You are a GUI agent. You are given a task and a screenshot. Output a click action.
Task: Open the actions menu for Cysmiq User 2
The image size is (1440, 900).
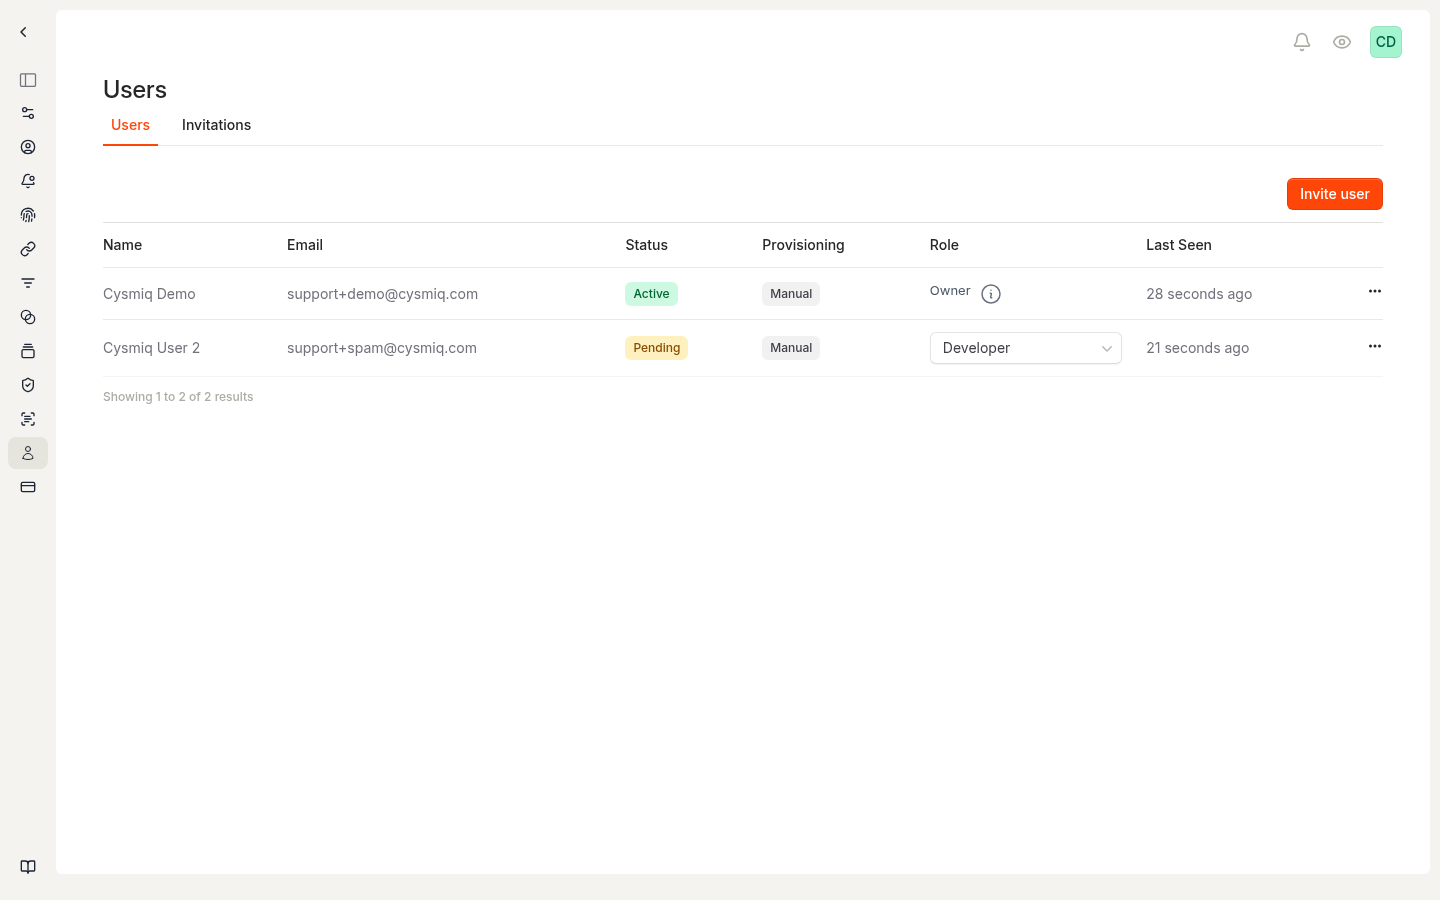(x=1374, y=346)
